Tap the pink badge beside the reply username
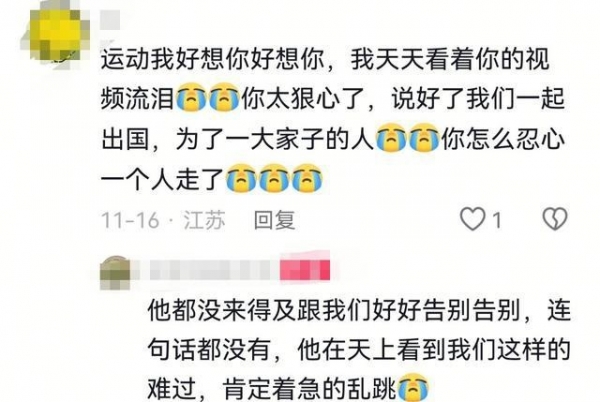 tap(305, 267)
